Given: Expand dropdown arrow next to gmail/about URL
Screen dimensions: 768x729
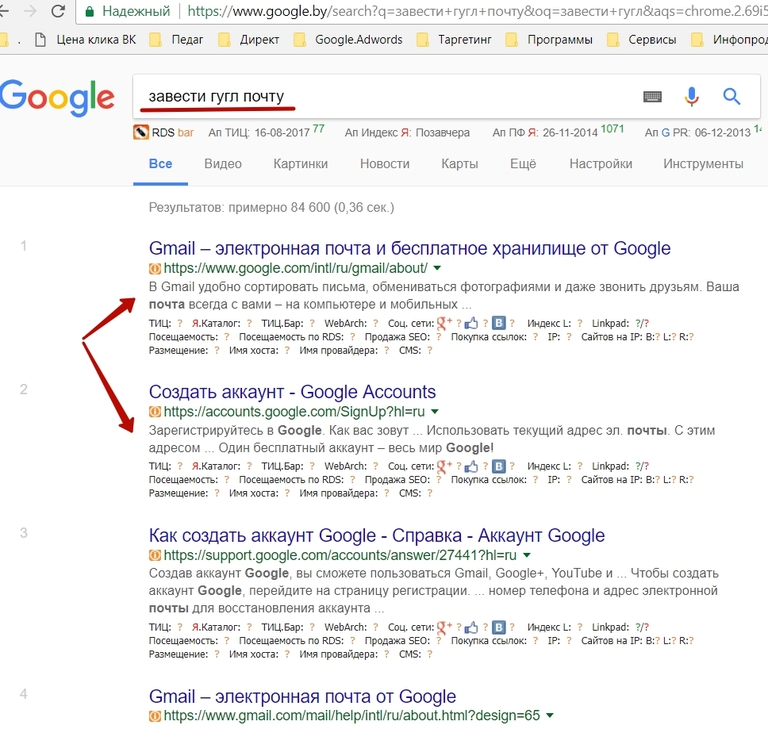Looking at the screenshot, I should click(437, 268).
